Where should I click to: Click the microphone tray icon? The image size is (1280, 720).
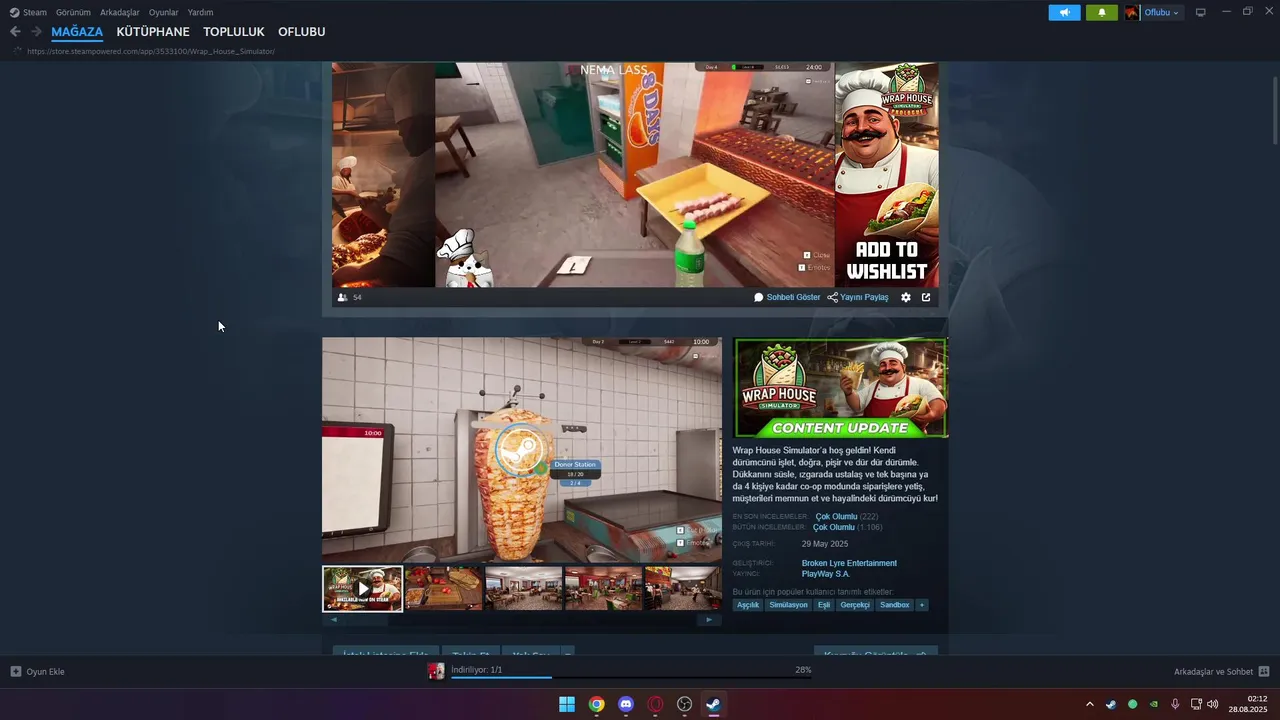[x=1175, y=704]
